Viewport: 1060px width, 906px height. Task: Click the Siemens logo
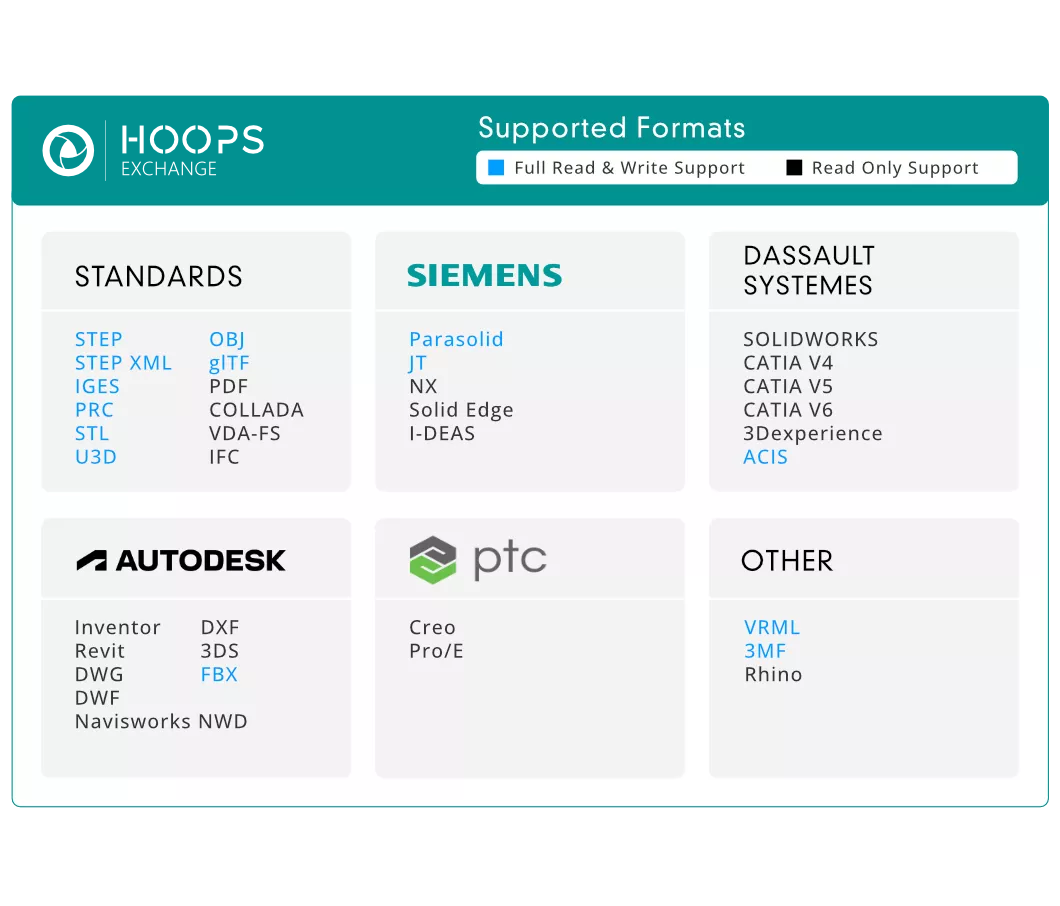point(484,275)
